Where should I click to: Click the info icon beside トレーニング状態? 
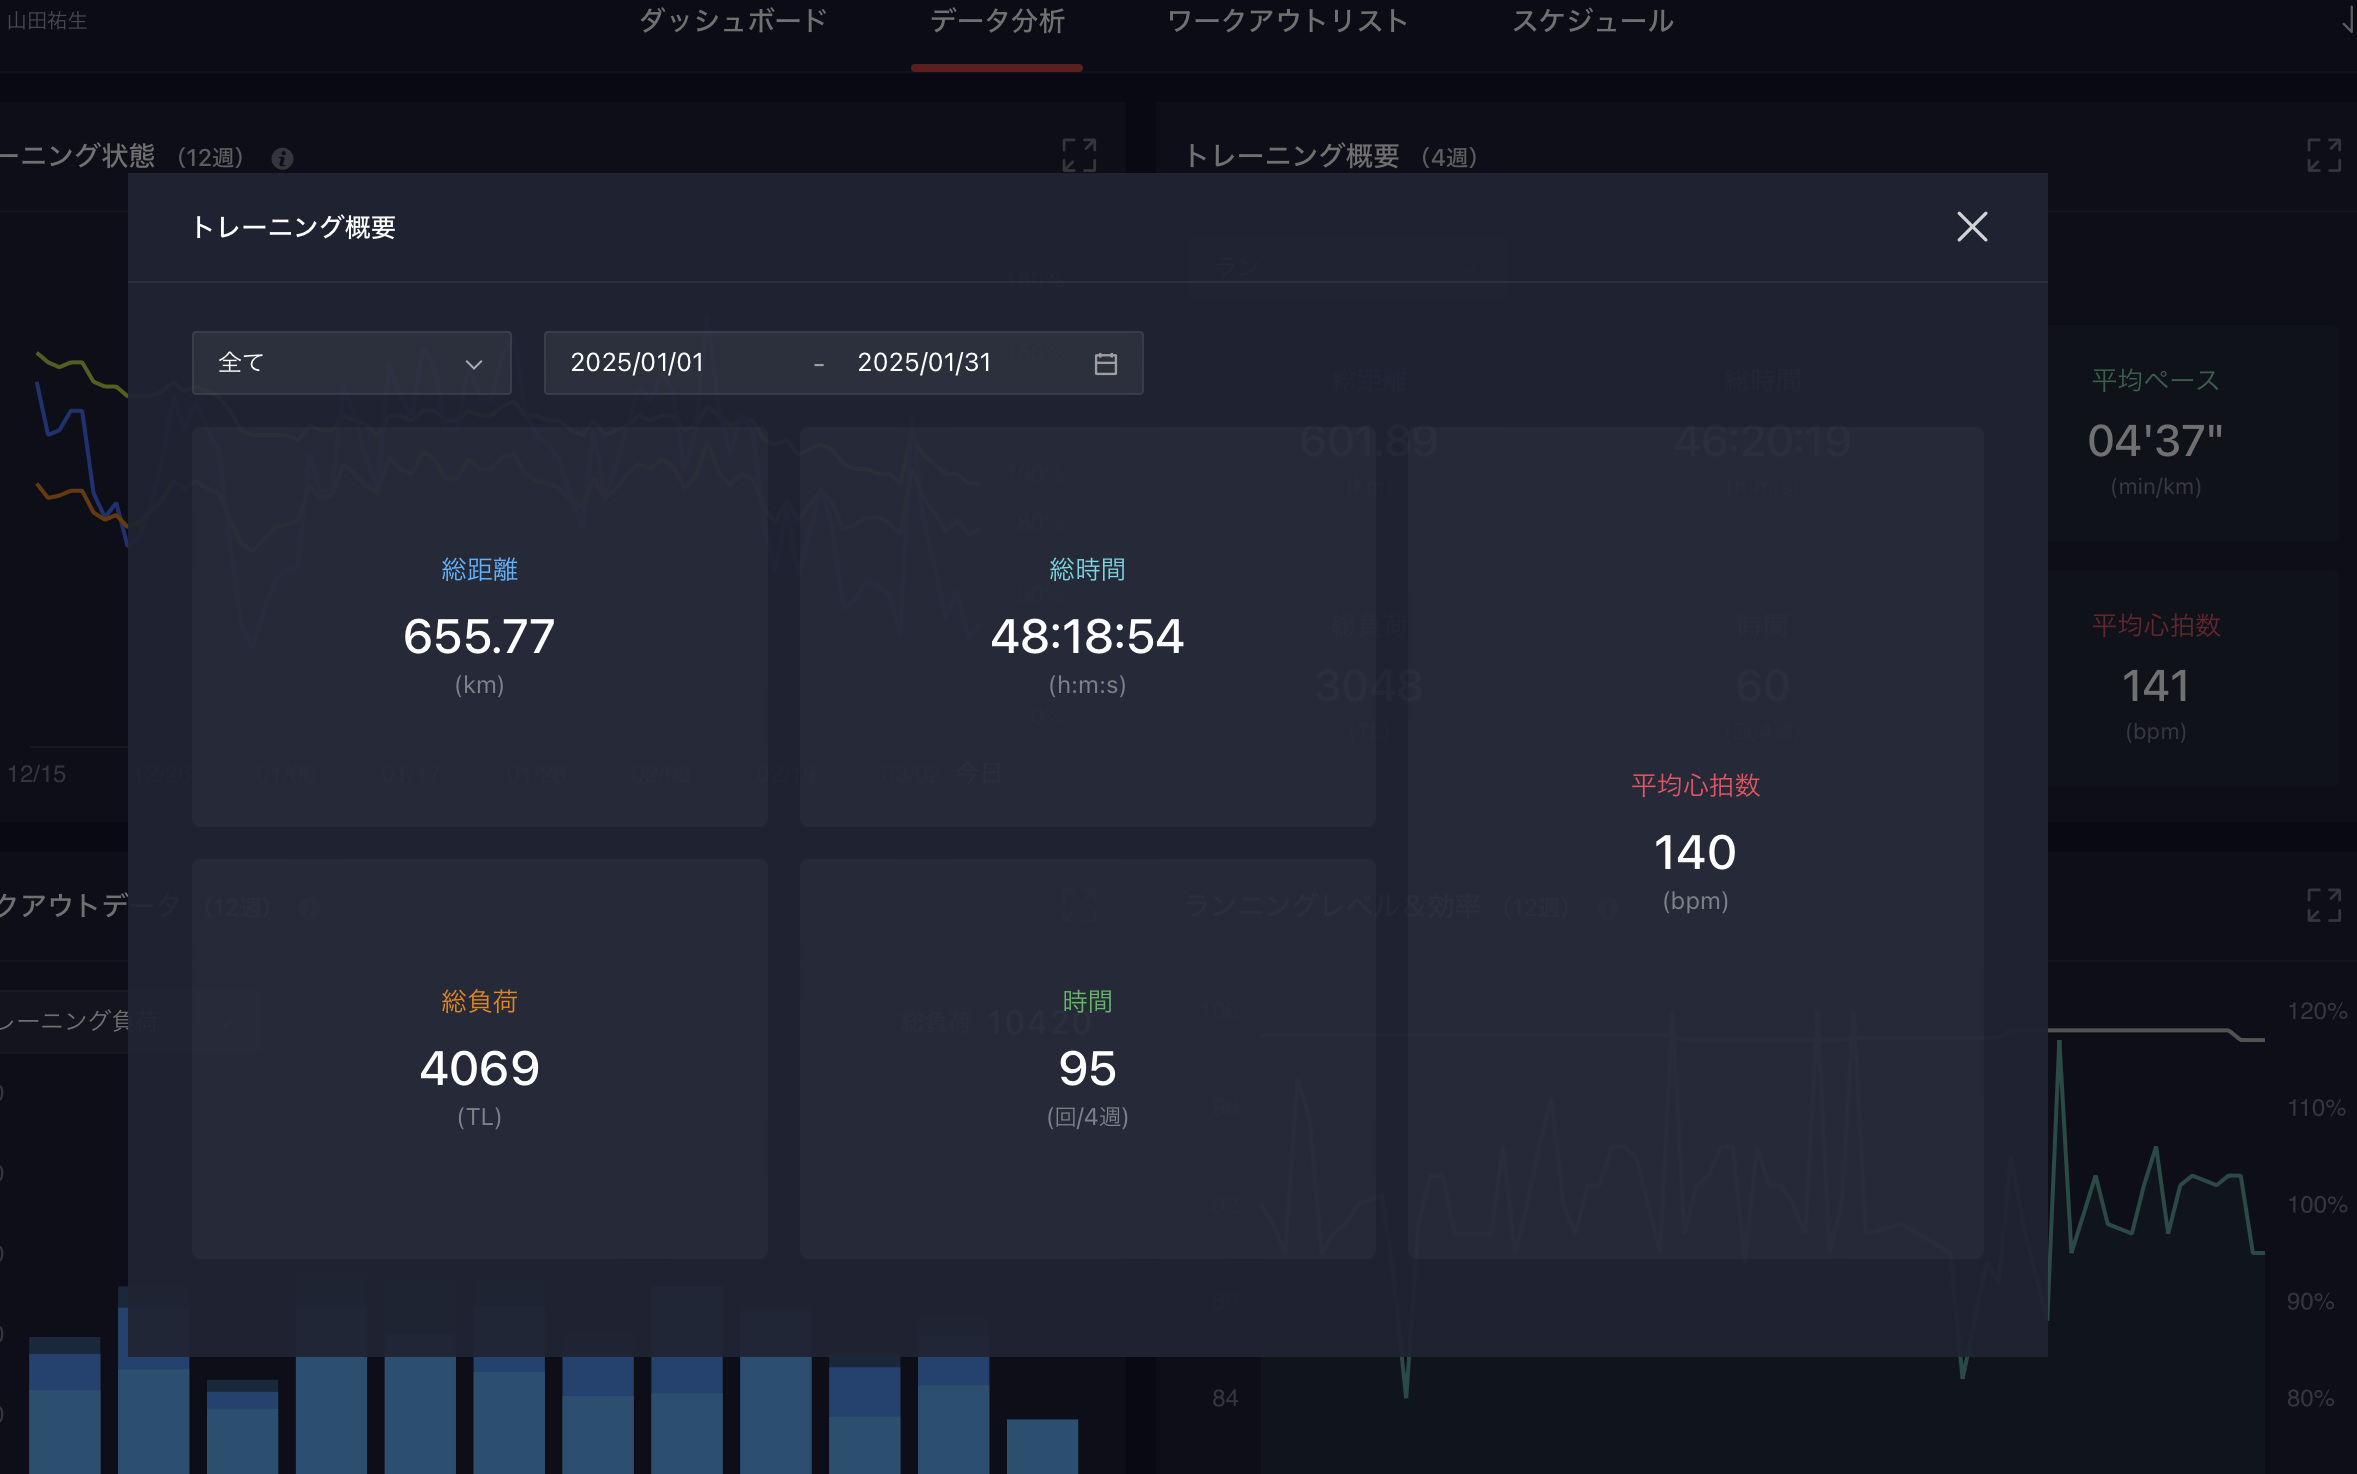(x=282, y=158)
